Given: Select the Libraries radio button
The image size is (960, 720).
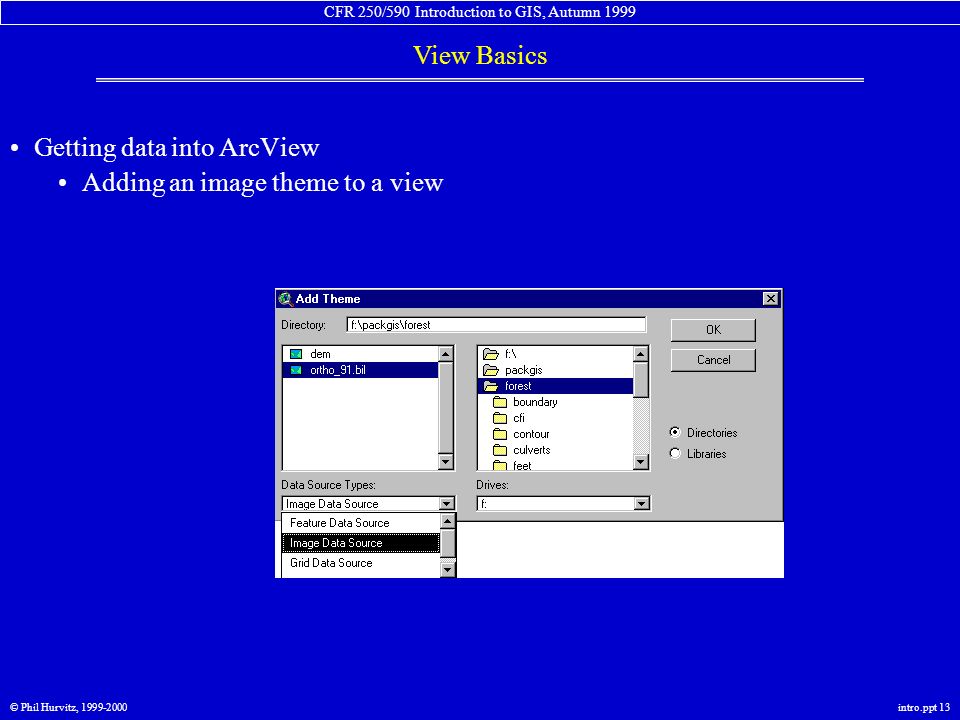Looking at the screenshot, I should click(x=675, y=453).
